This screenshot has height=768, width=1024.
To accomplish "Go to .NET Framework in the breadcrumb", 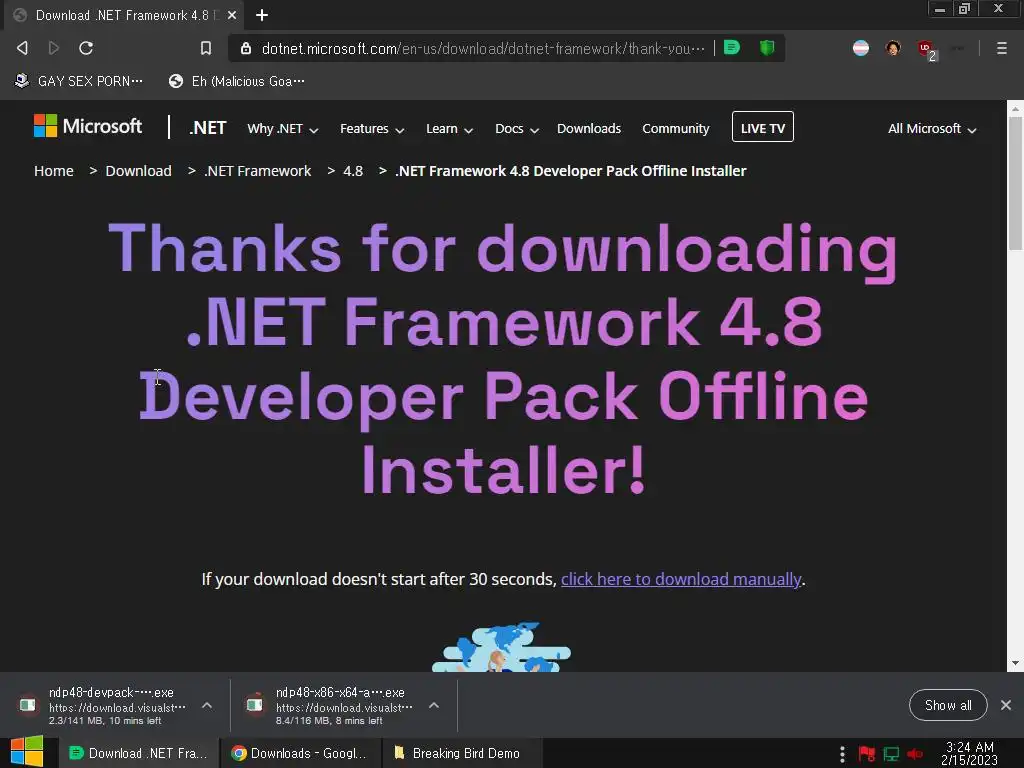I will [257, 171].
